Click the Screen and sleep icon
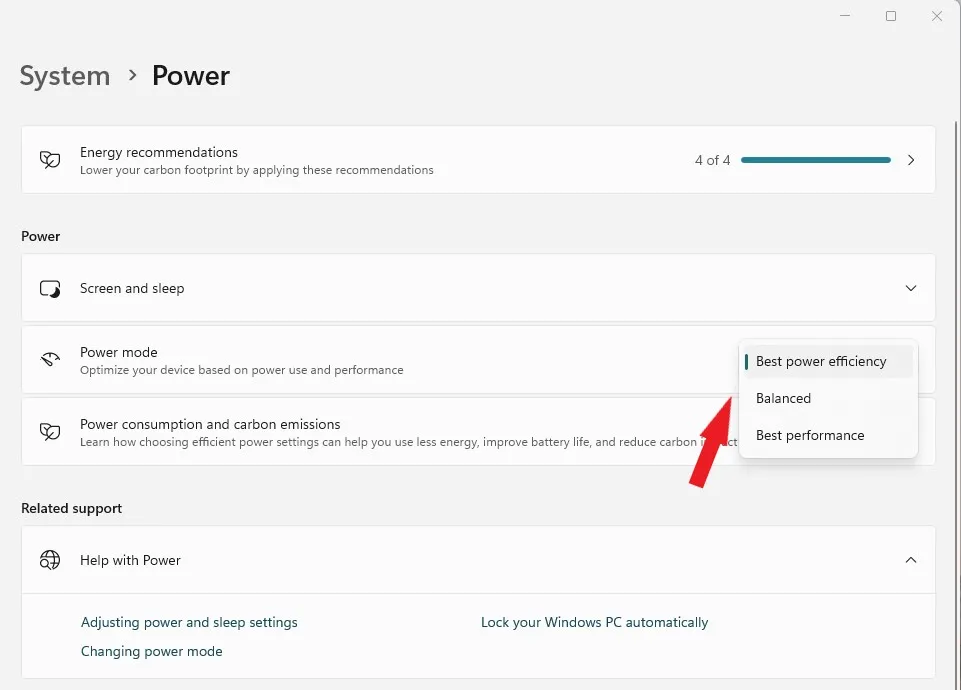The height and width of the screenshot is (690, 961). 50,288
